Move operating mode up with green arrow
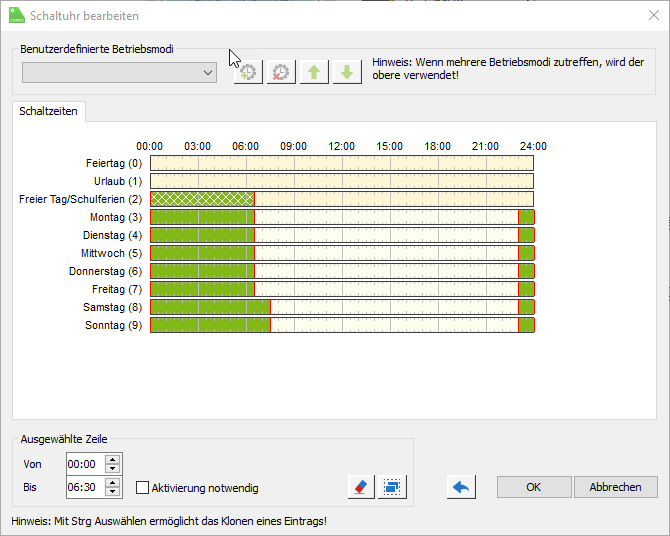Viewport: 670px width, 536px height. [x=314, y=72]
